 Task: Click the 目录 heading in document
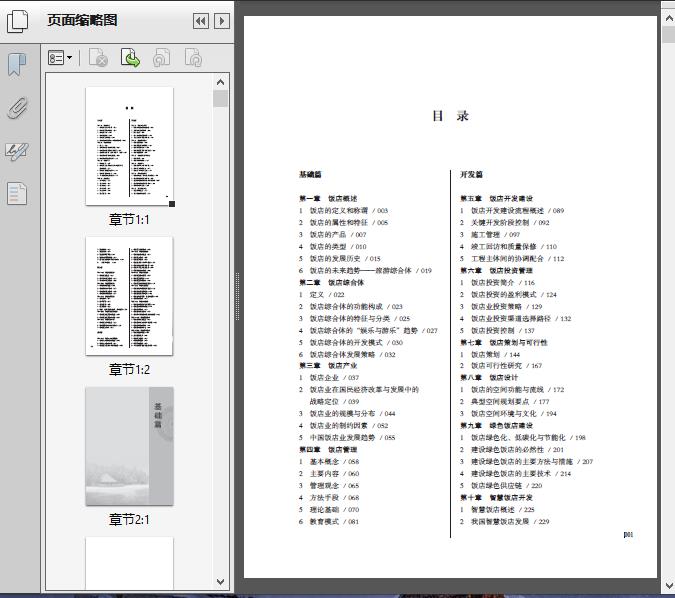pyautogui.click(x=450, y=116)
